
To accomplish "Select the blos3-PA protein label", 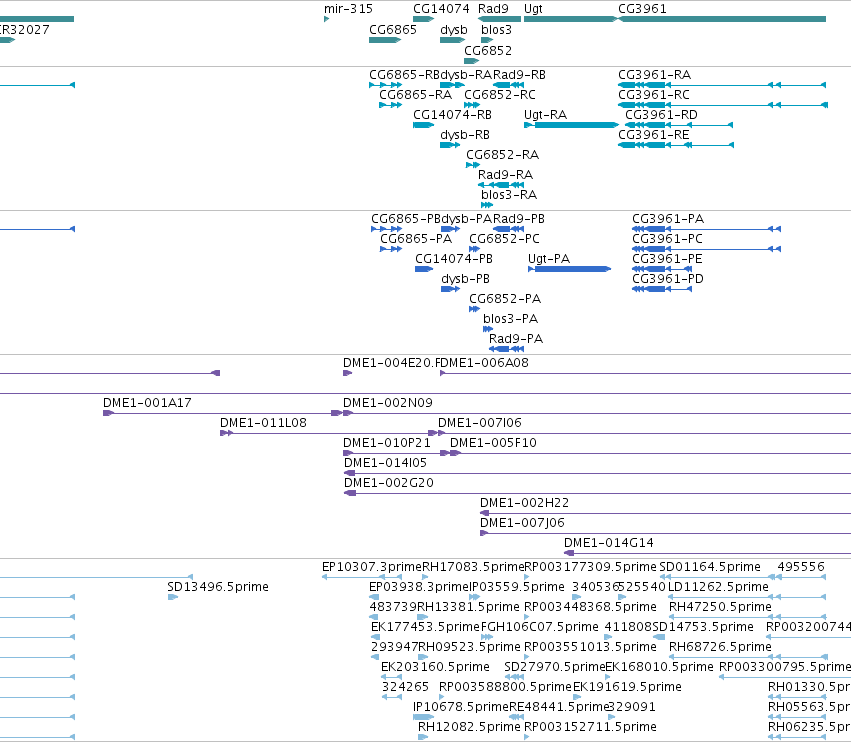I will (x=510, y=319).
